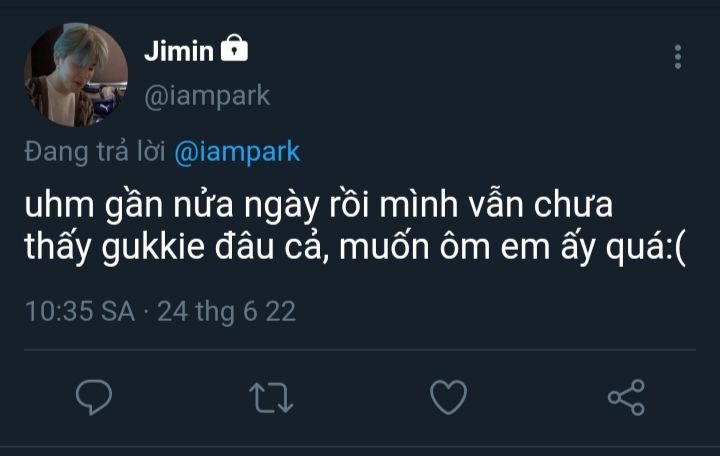Click the tweet date 24 thg 6 22
Viewport: 720px width, 456px height.
coord(226,311)
